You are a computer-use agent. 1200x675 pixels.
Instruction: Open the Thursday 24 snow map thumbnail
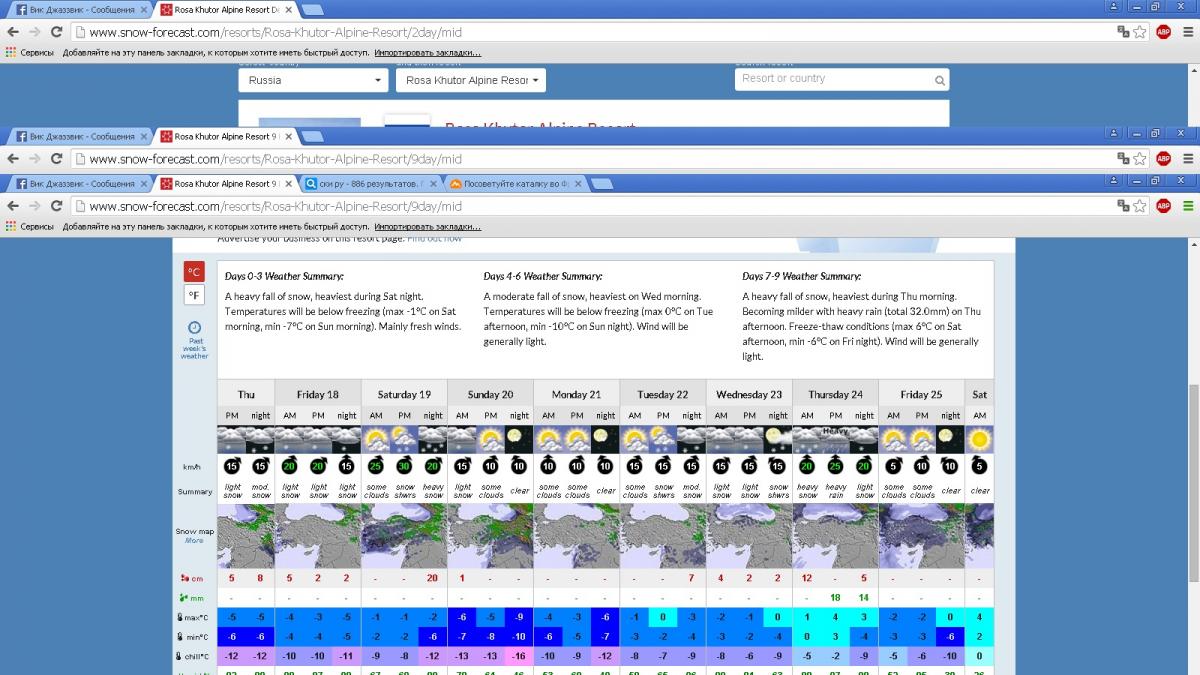(x=835, y=537)
